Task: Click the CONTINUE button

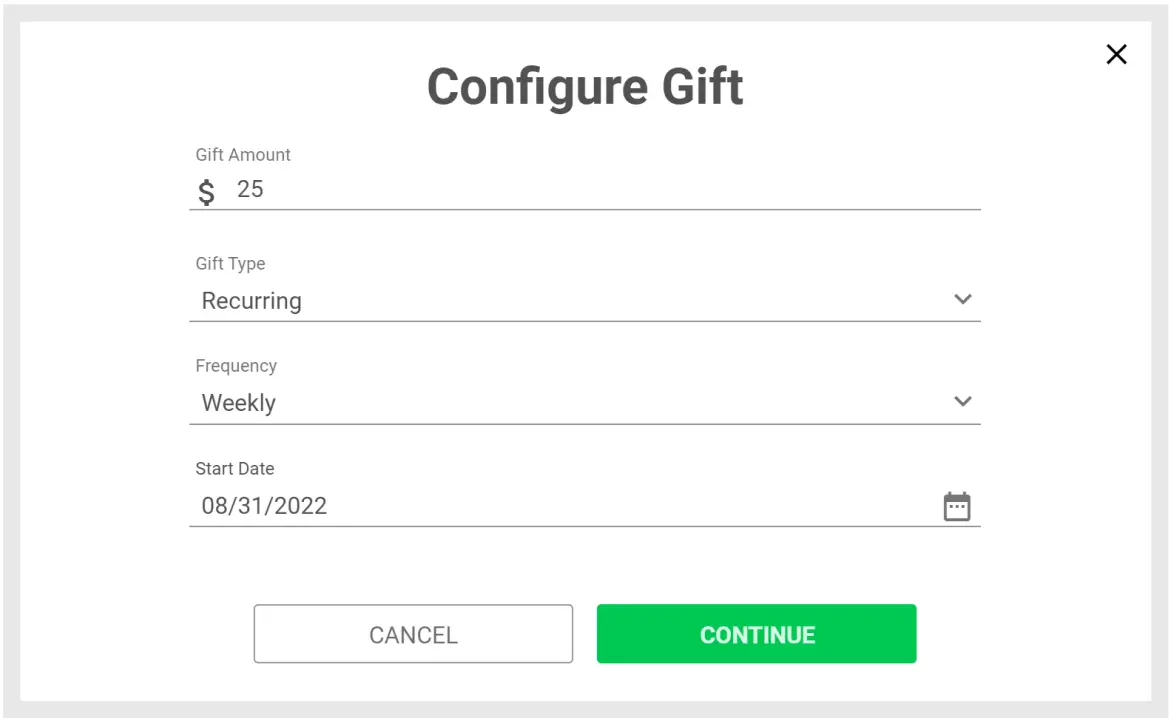Action: pos(756,634)
